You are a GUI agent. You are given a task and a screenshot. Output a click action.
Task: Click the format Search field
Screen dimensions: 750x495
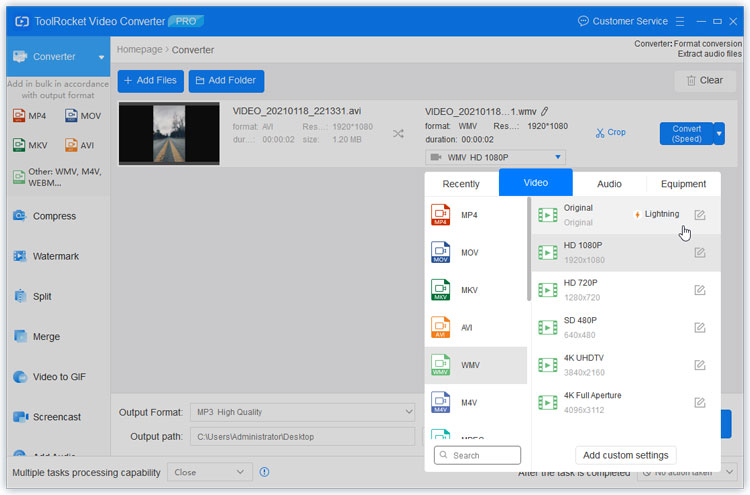point(477,455)
